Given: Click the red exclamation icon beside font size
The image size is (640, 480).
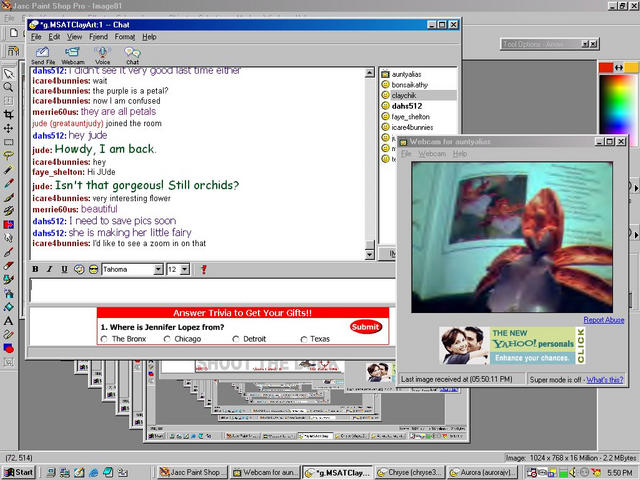Looking at the screenshot, I should (204, 269).
